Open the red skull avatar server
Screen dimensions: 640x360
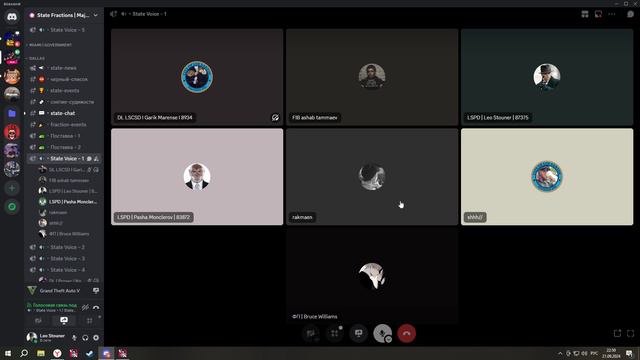click(12, 133)
